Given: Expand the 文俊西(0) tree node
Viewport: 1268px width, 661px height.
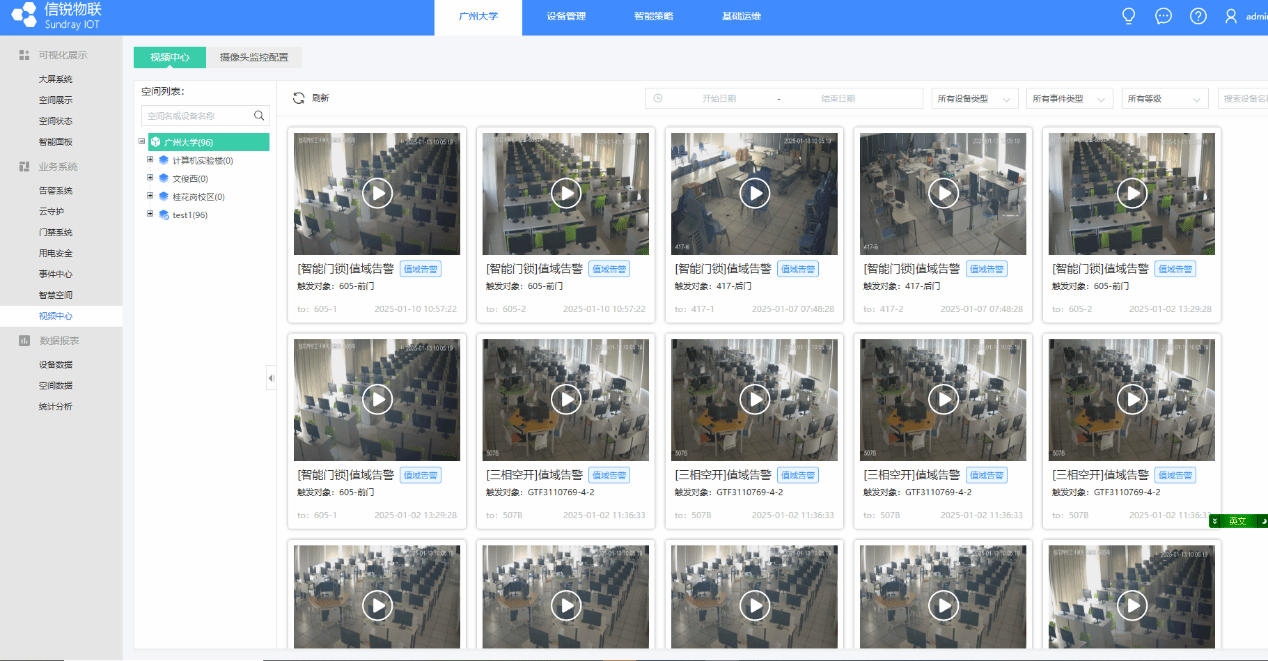Looking at the screenshot, I should (x=150, y=178).
